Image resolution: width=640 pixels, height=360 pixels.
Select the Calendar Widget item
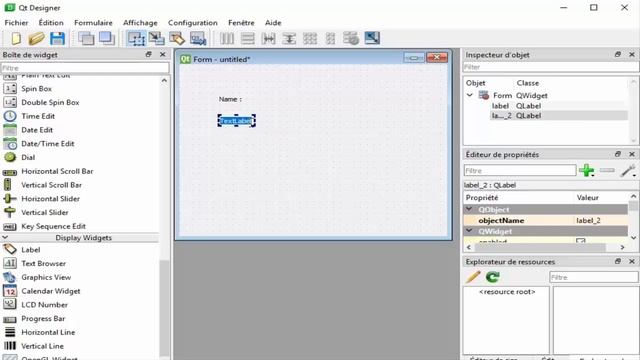click(x=51, y=291)
